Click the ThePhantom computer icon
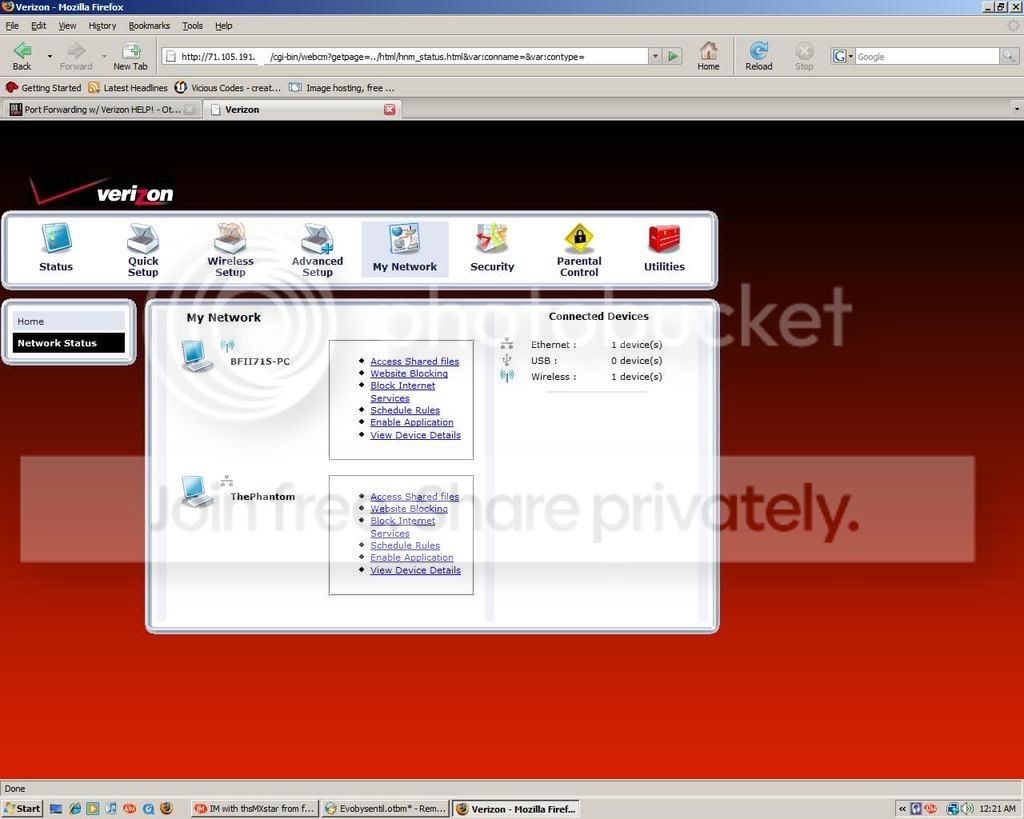 click(197, 491)
